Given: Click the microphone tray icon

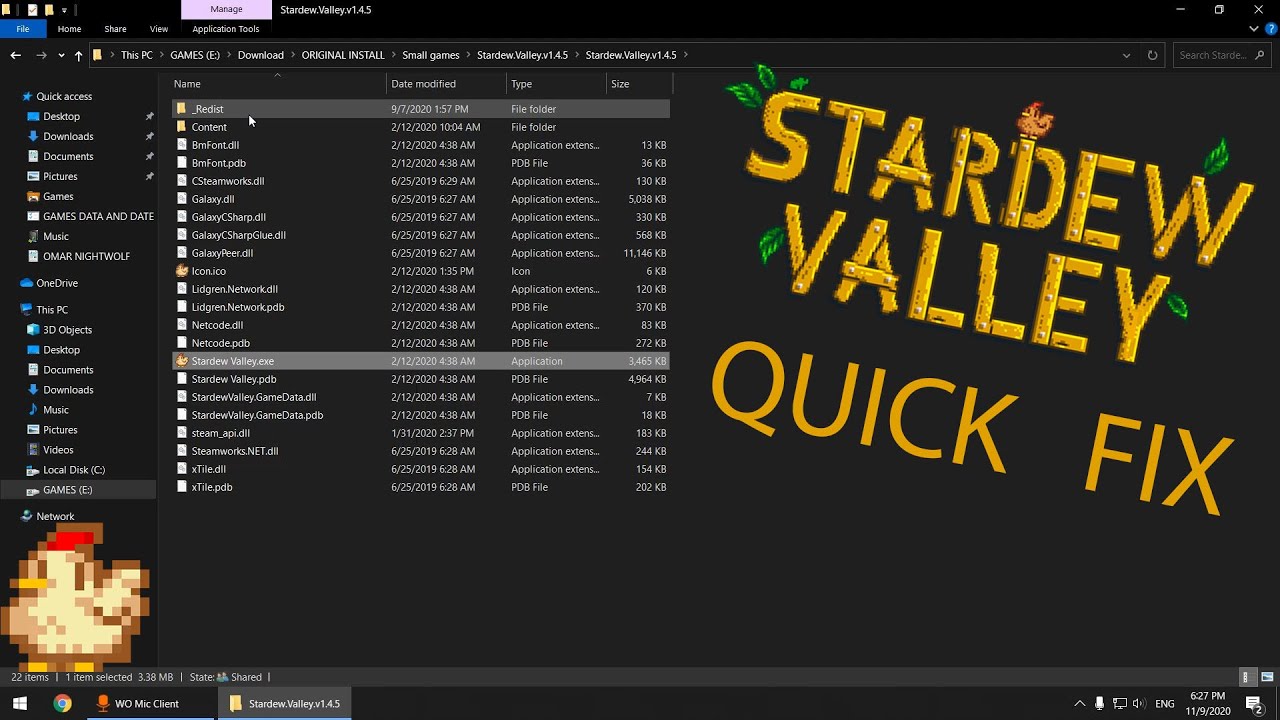Looking at the screenshot, I should 1100,704.
